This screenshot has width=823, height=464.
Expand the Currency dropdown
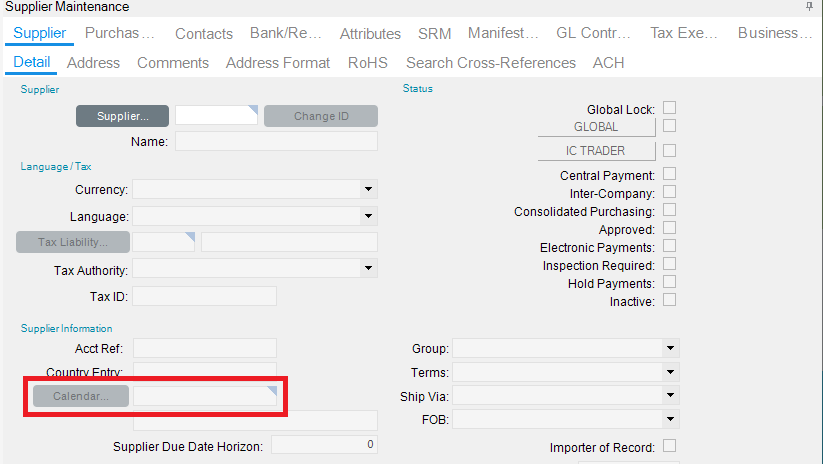[368, 189]
